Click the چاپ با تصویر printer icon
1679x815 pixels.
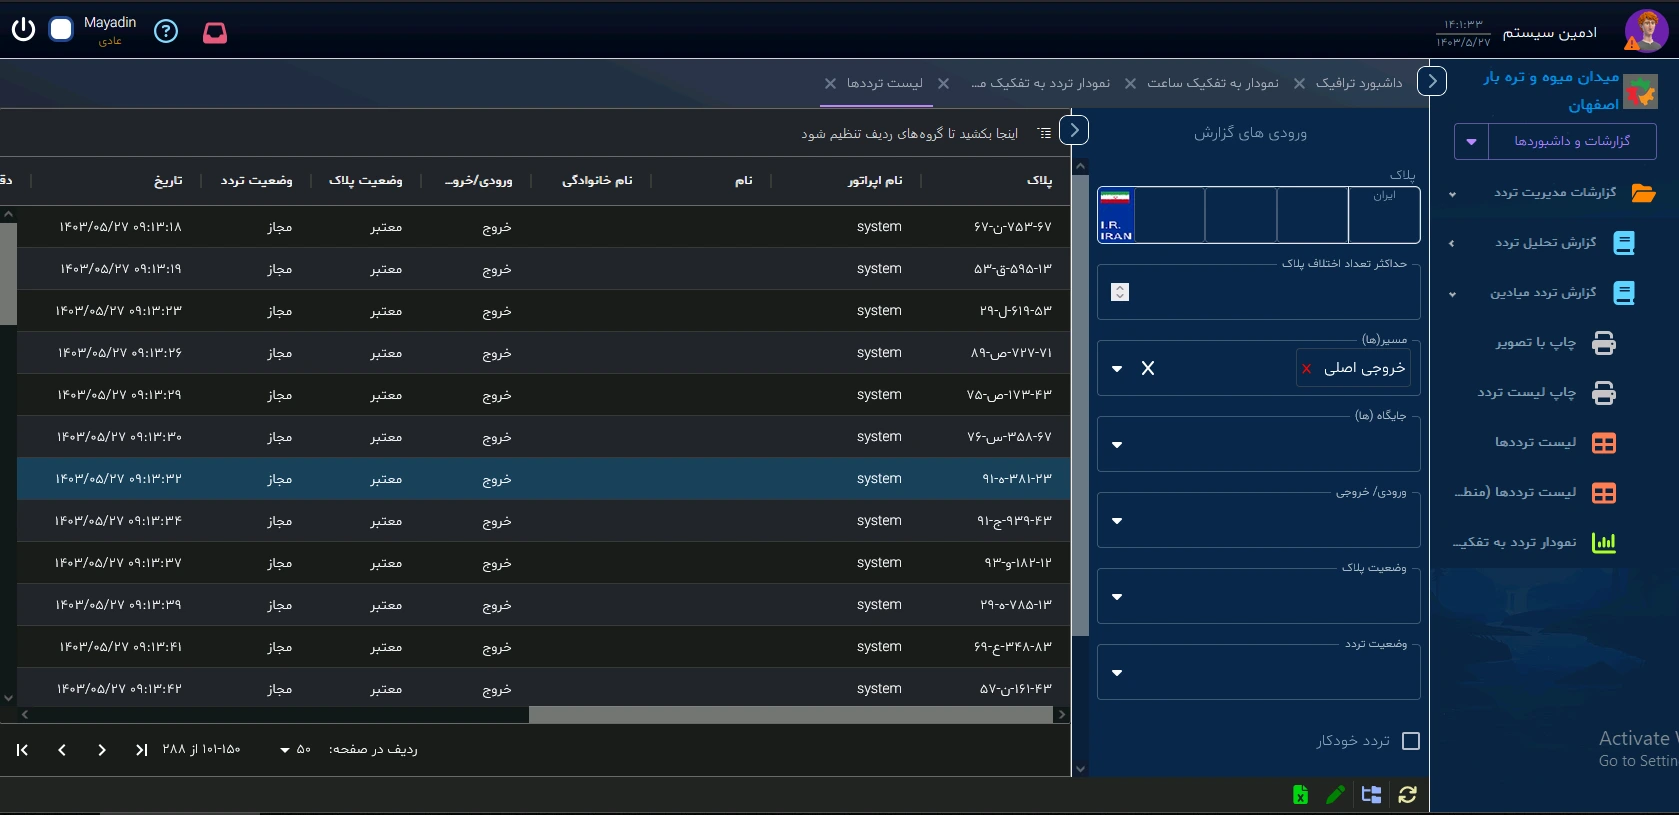(1604, 343)
